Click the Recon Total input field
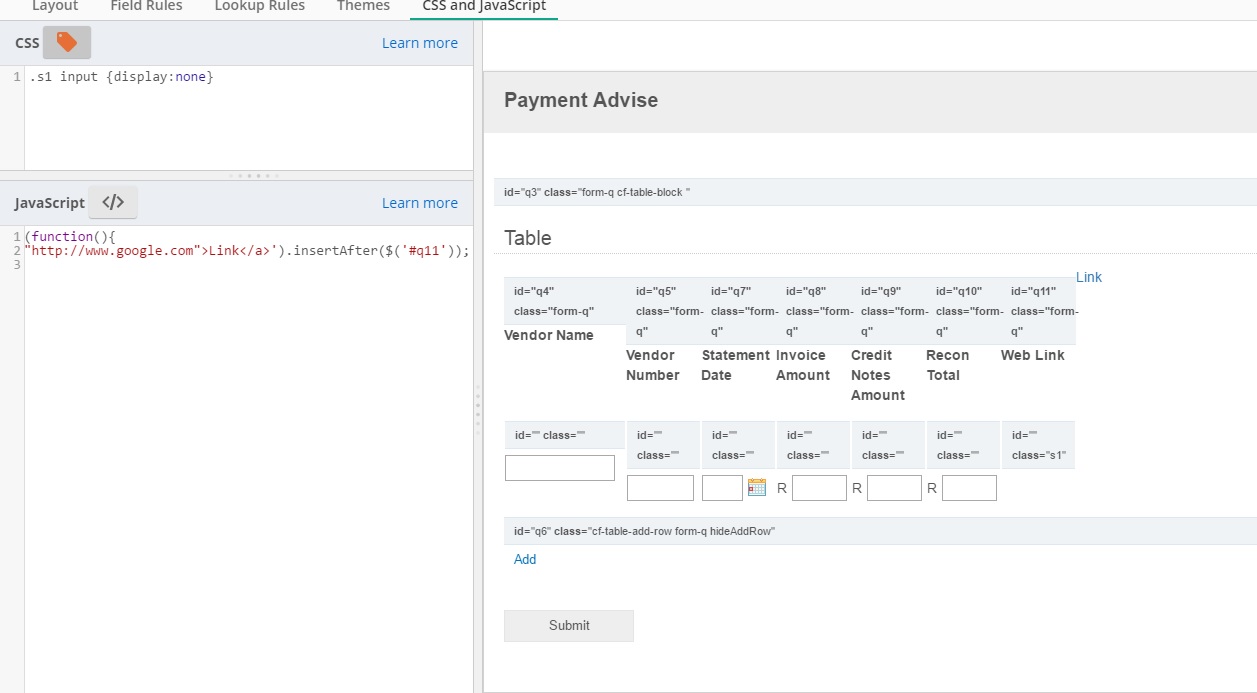This screenshot has height=693, width=1257. click(x=969, y=488)
